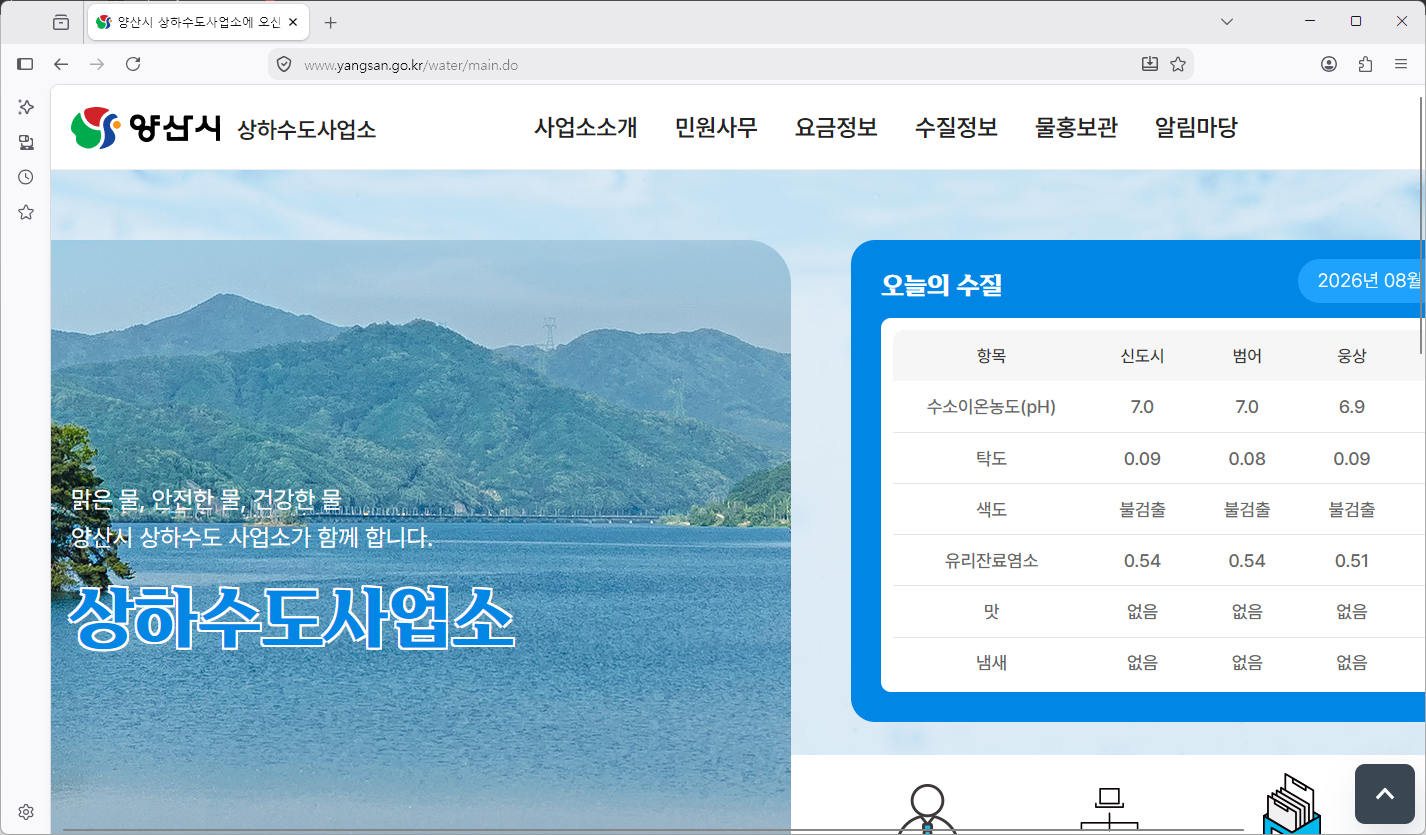Click the install/save page icon in address bar
Screen dimensions: 1426x835
point(1150,64)
